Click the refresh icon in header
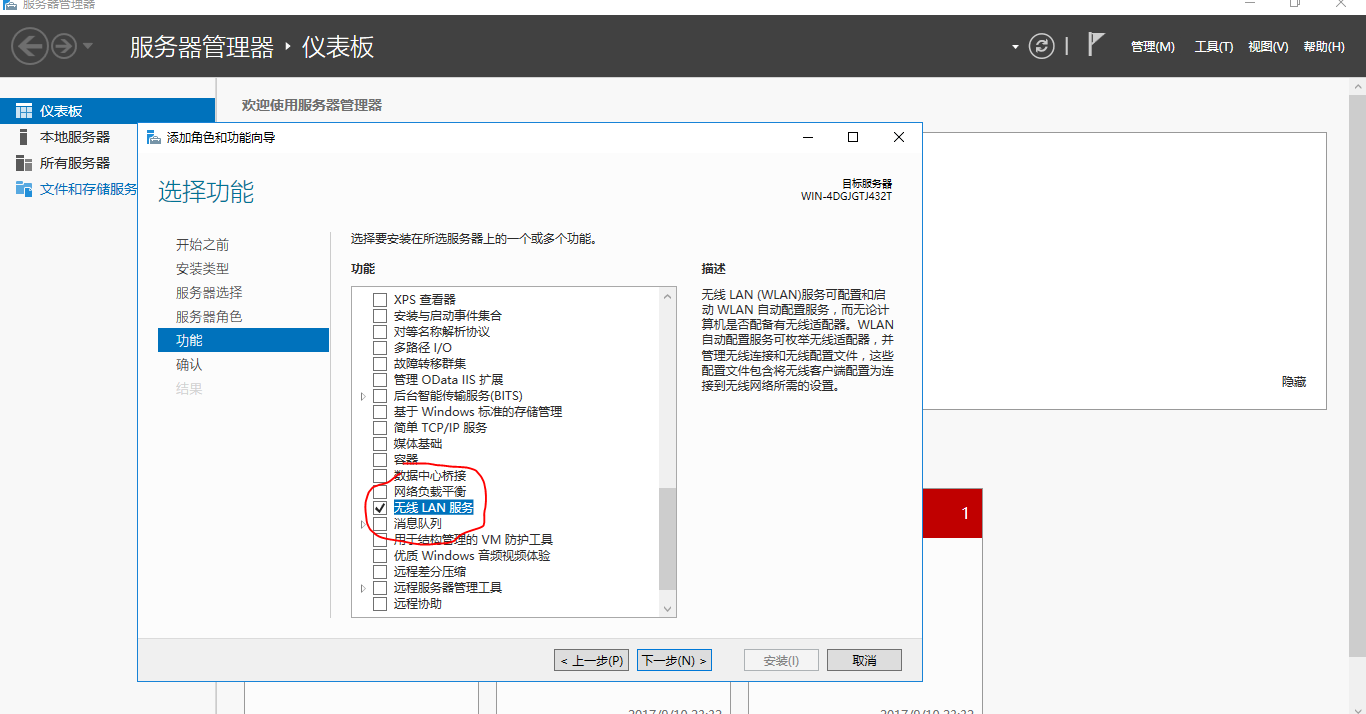This screenshot has height=714, width=1366. tap(1042, 46)
